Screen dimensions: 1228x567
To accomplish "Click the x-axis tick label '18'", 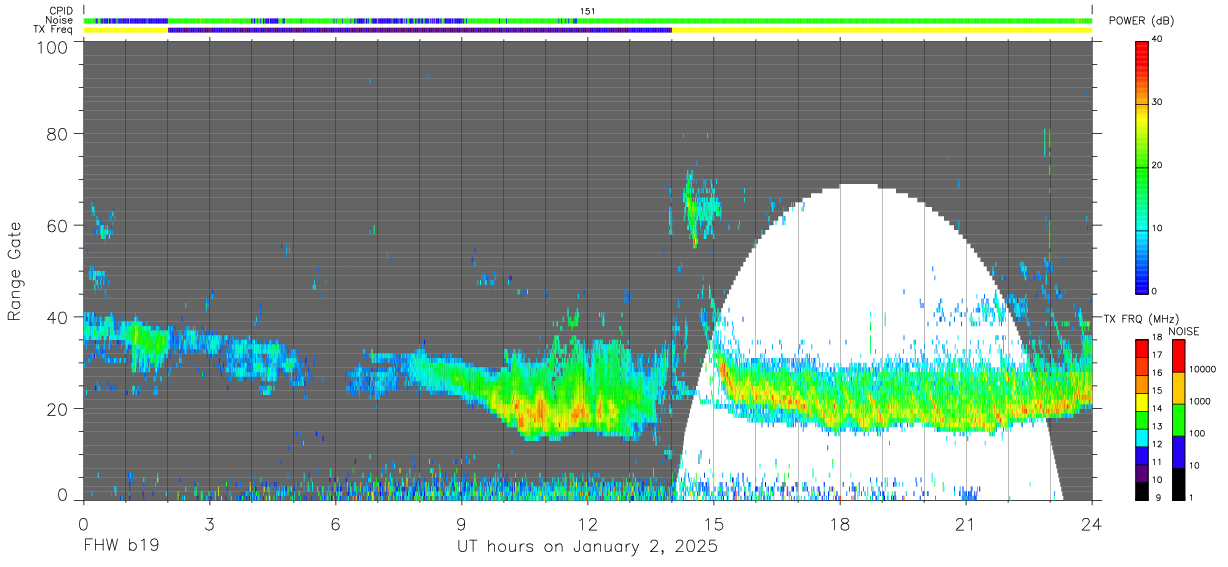I will click(x=839, y=524).
